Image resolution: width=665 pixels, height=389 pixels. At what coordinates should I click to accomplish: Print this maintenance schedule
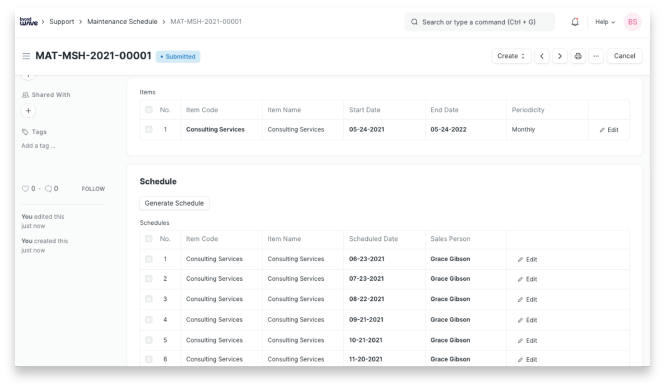[578, 56]
